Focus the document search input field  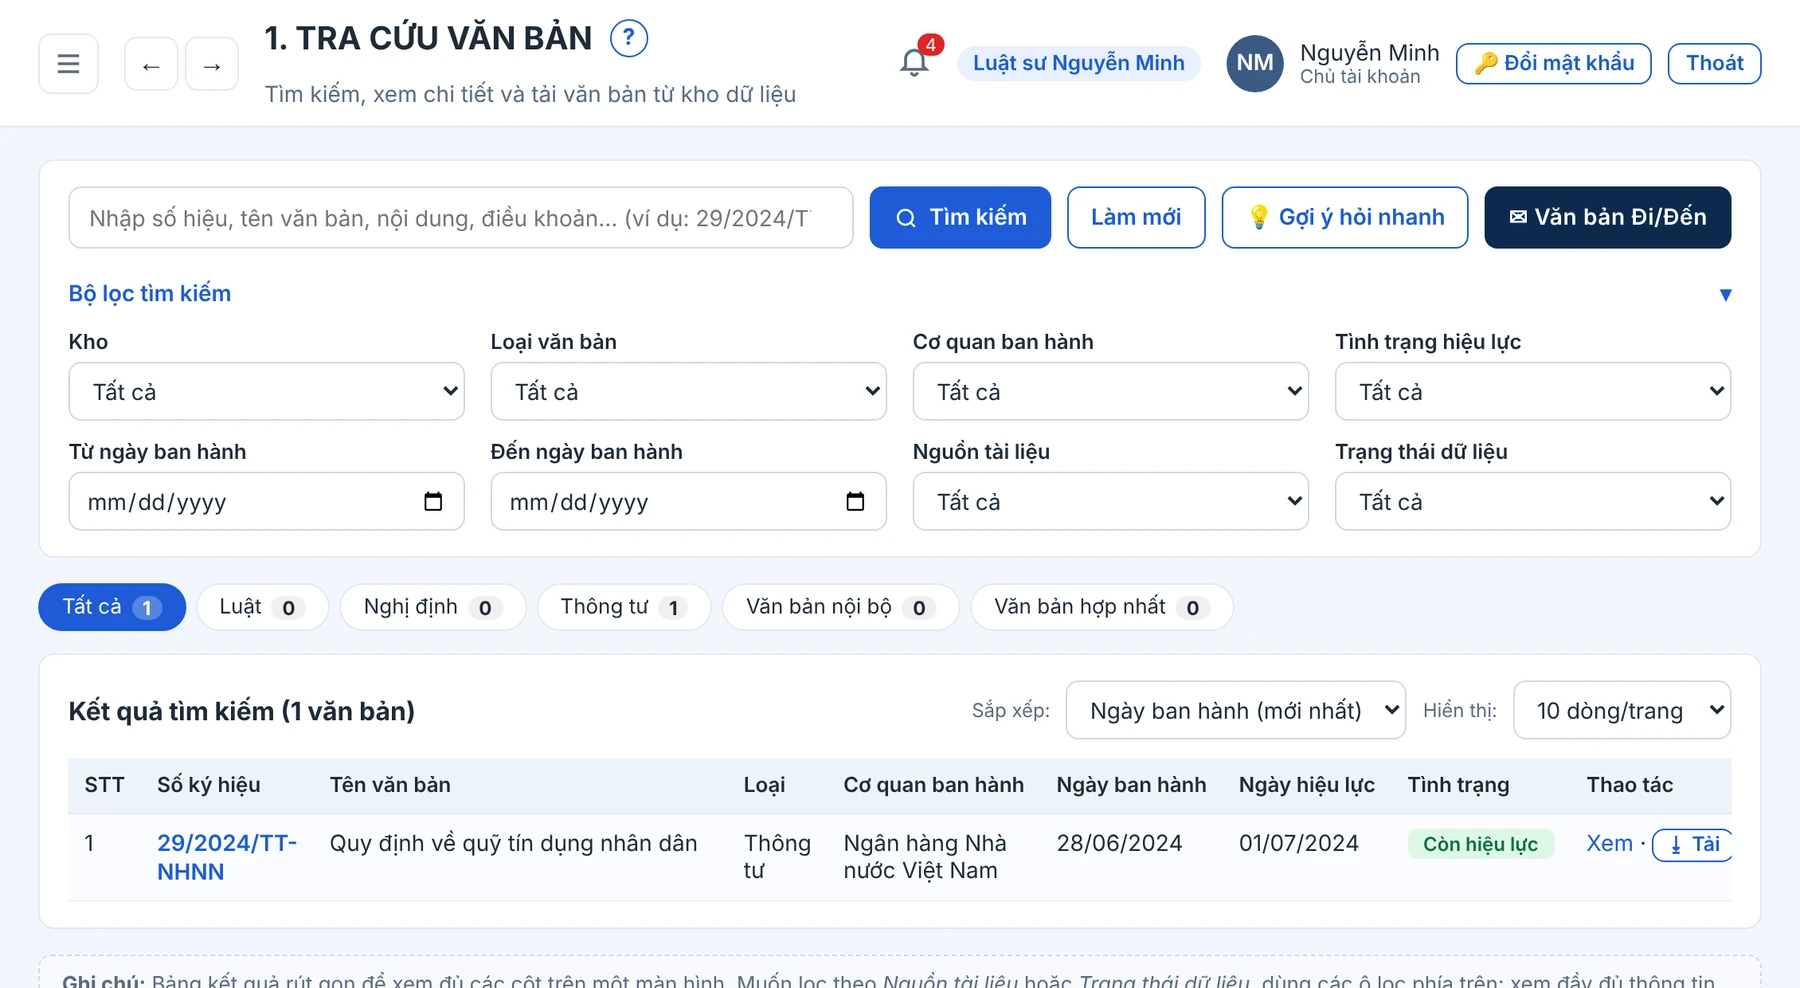click(461, 217)
